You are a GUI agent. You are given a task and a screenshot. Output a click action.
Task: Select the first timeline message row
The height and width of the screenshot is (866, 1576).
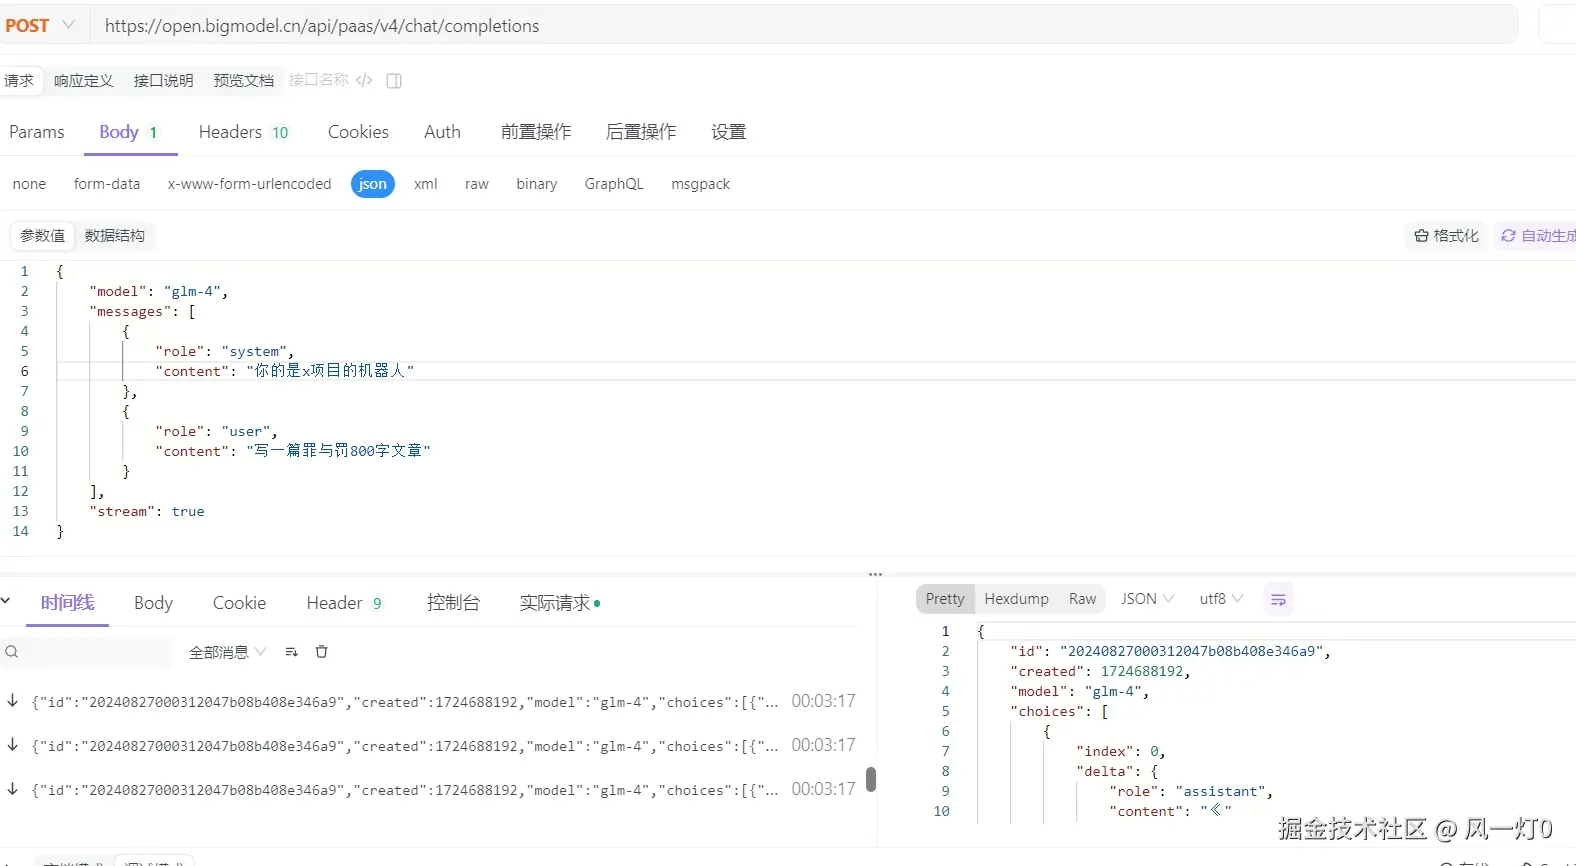430,701
